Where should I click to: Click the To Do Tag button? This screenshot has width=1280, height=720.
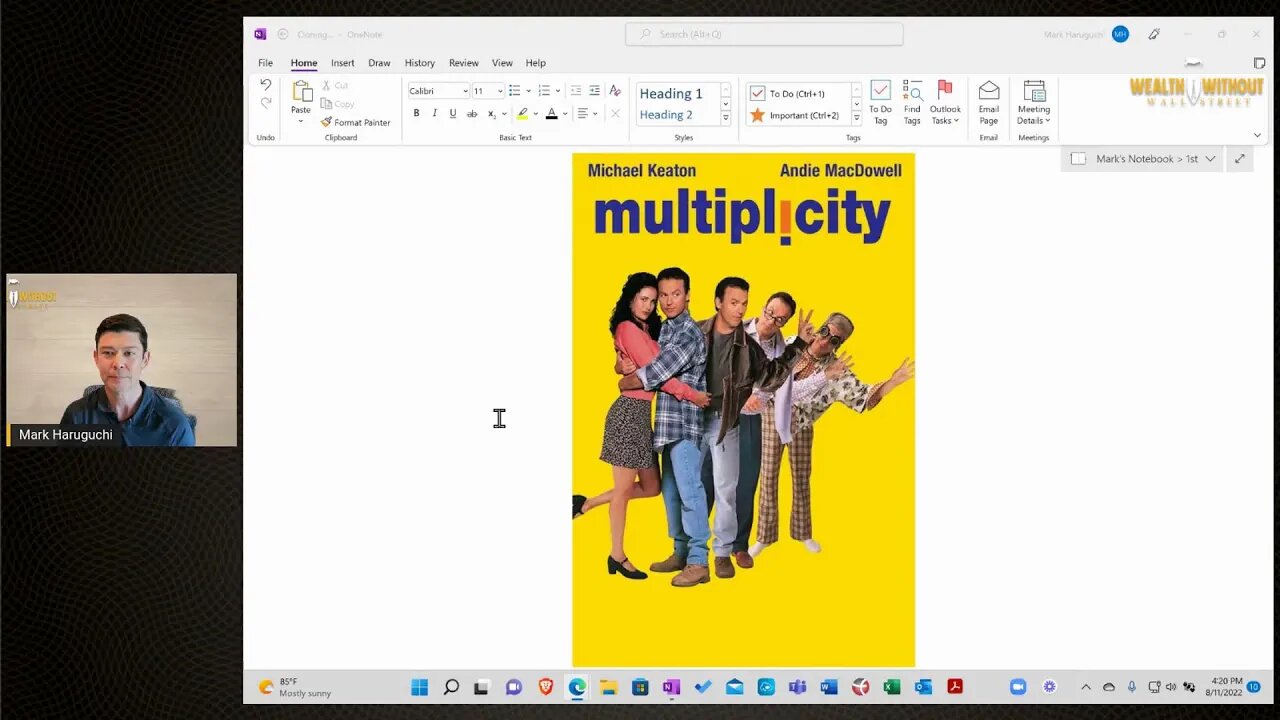click(880, 103)
